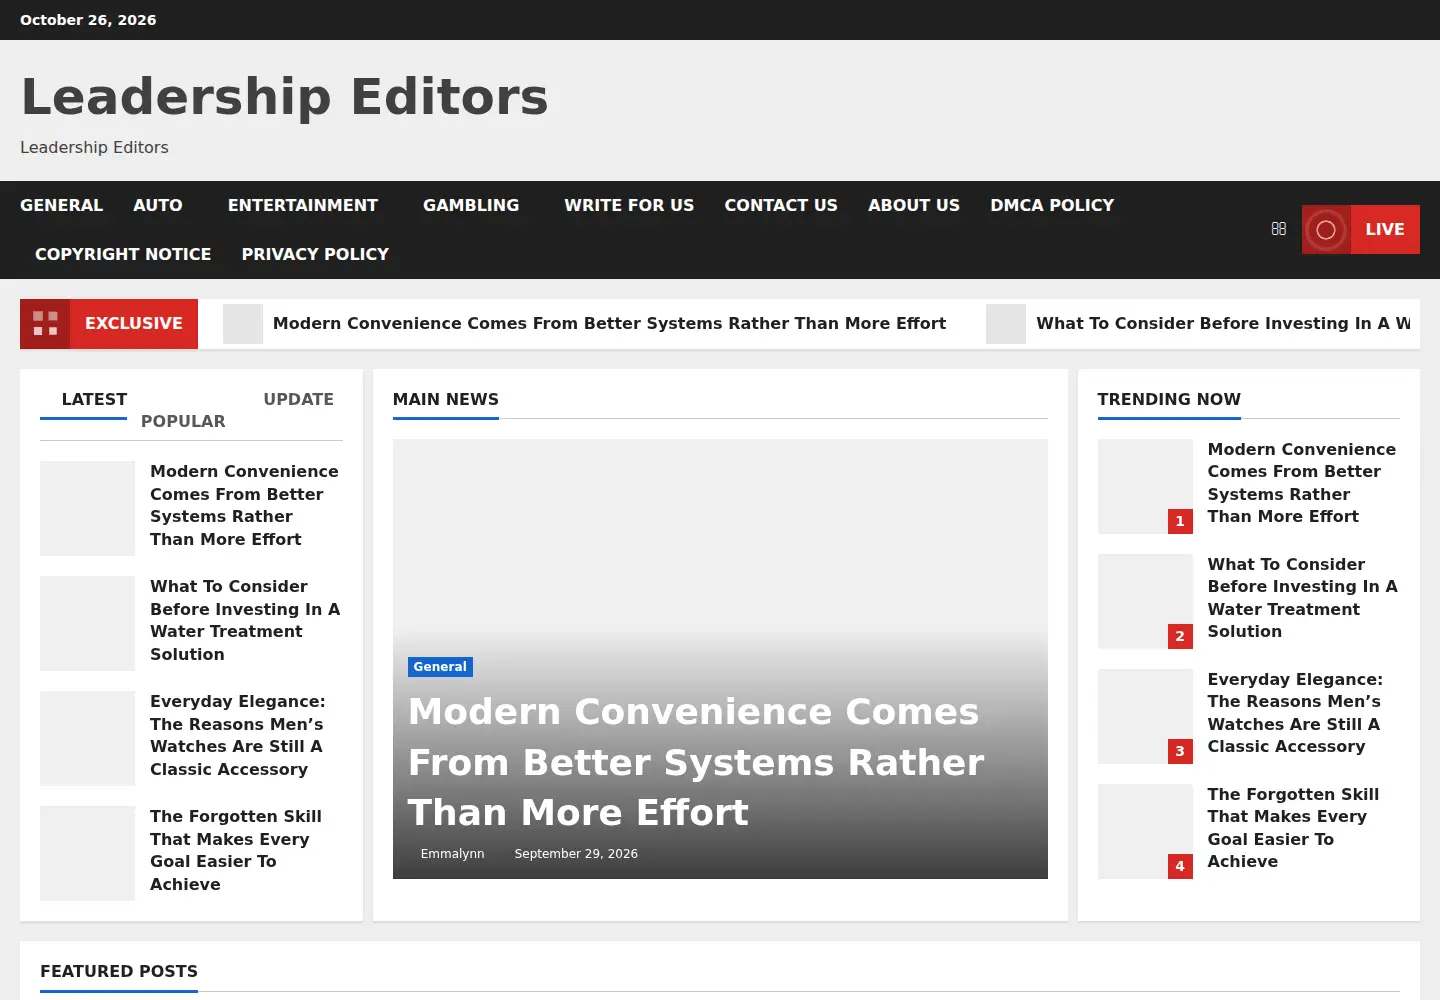Click the red LIVE button

pyautogui.click(x=1360, y=229)
